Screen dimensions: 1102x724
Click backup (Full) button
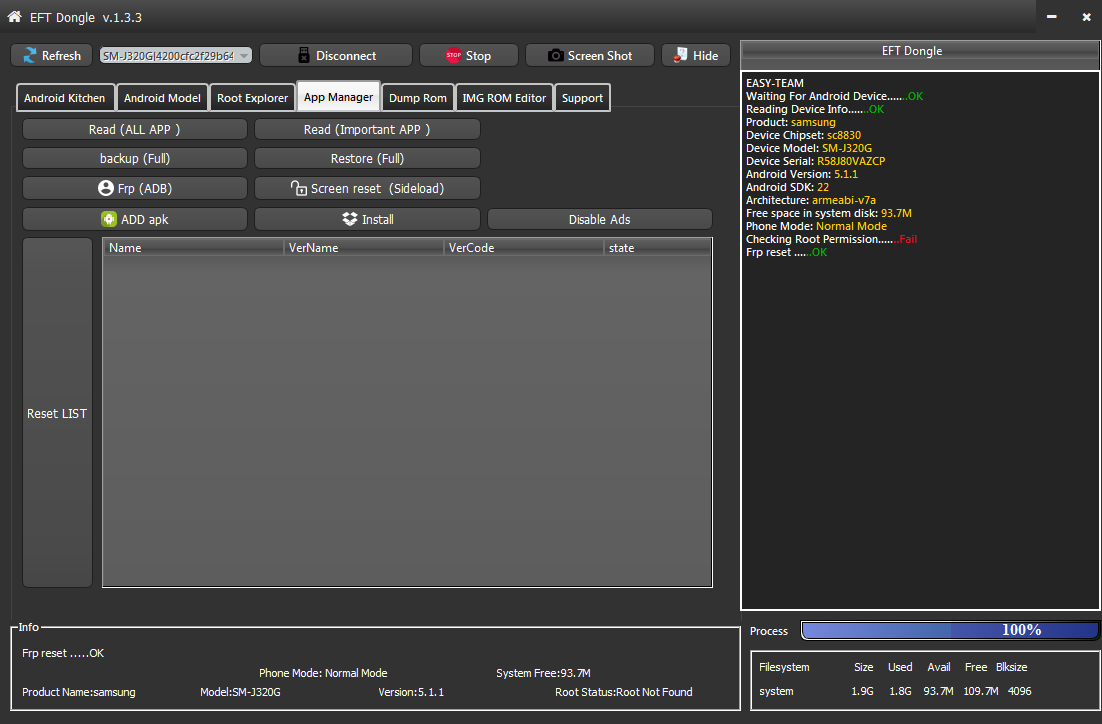[135, 158]
